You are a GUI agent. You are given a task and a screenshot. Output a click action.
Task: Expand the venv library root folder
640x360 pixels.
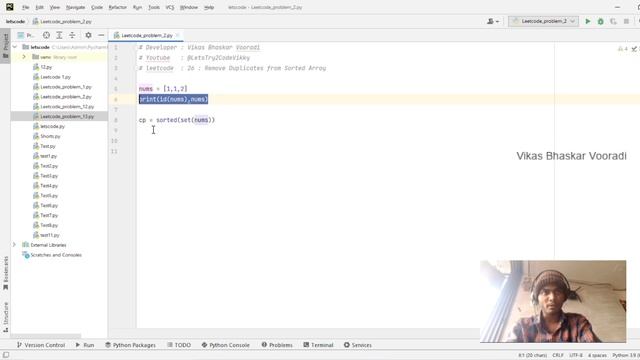tap(24, 57)
